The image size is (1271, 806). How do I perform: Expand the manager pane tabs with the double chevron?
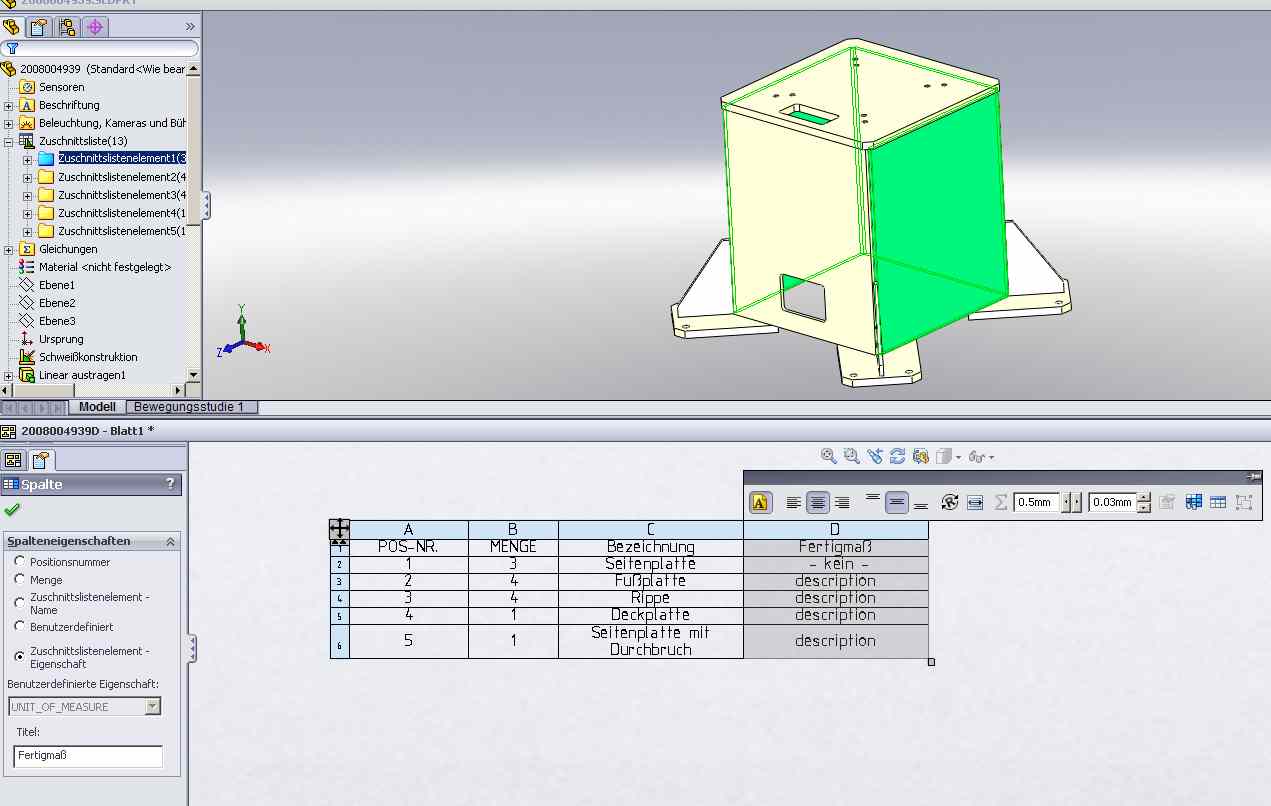[x=190, y=27]
